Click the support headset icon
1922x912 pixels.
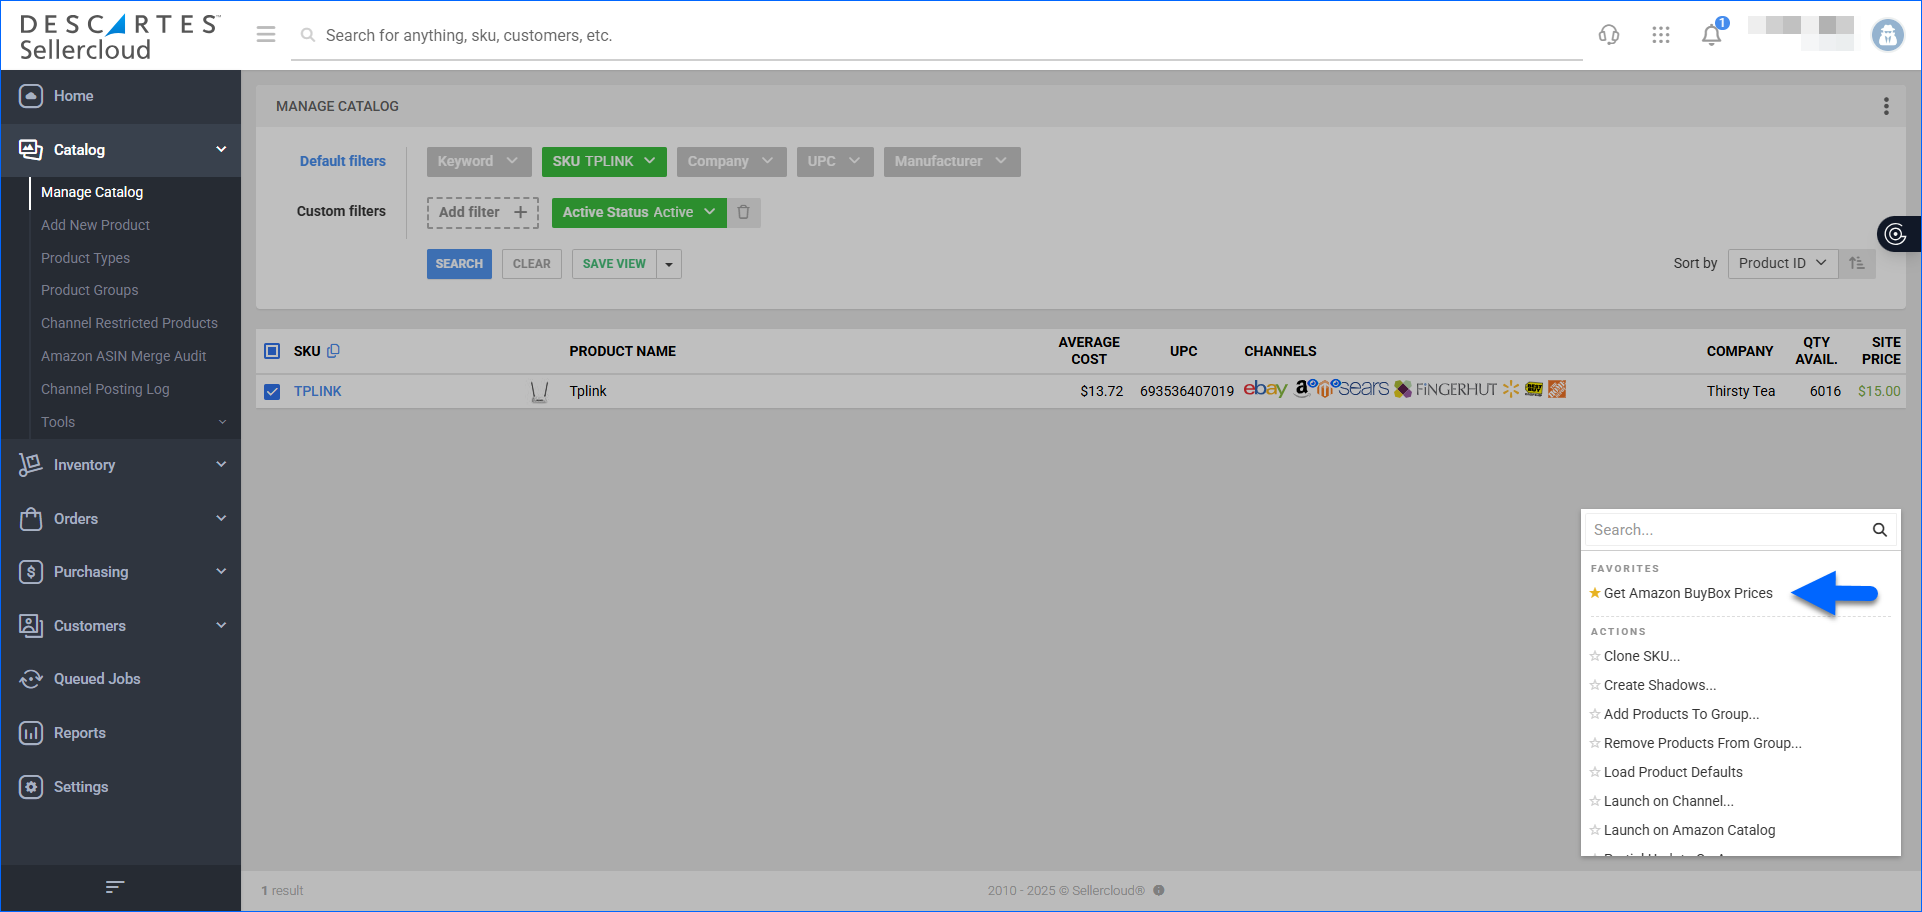point(1608,35)
